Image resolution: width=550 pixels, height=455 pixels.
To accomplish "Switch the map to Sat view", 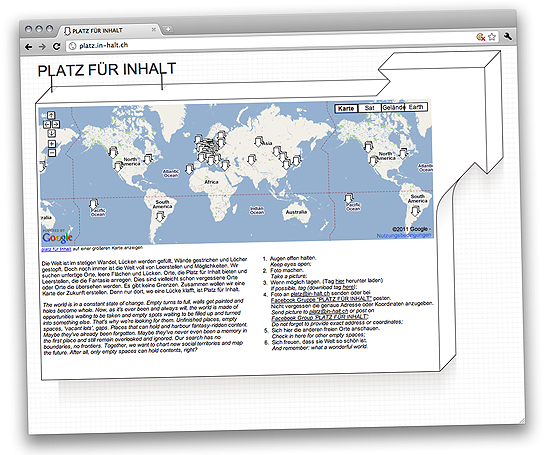I will [369, 108].
